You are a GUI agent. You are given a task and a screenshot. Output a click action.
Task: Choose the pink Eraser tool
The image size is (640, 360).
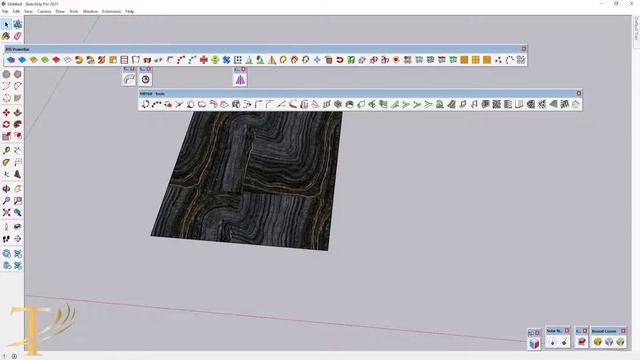(x=18, y=36)
